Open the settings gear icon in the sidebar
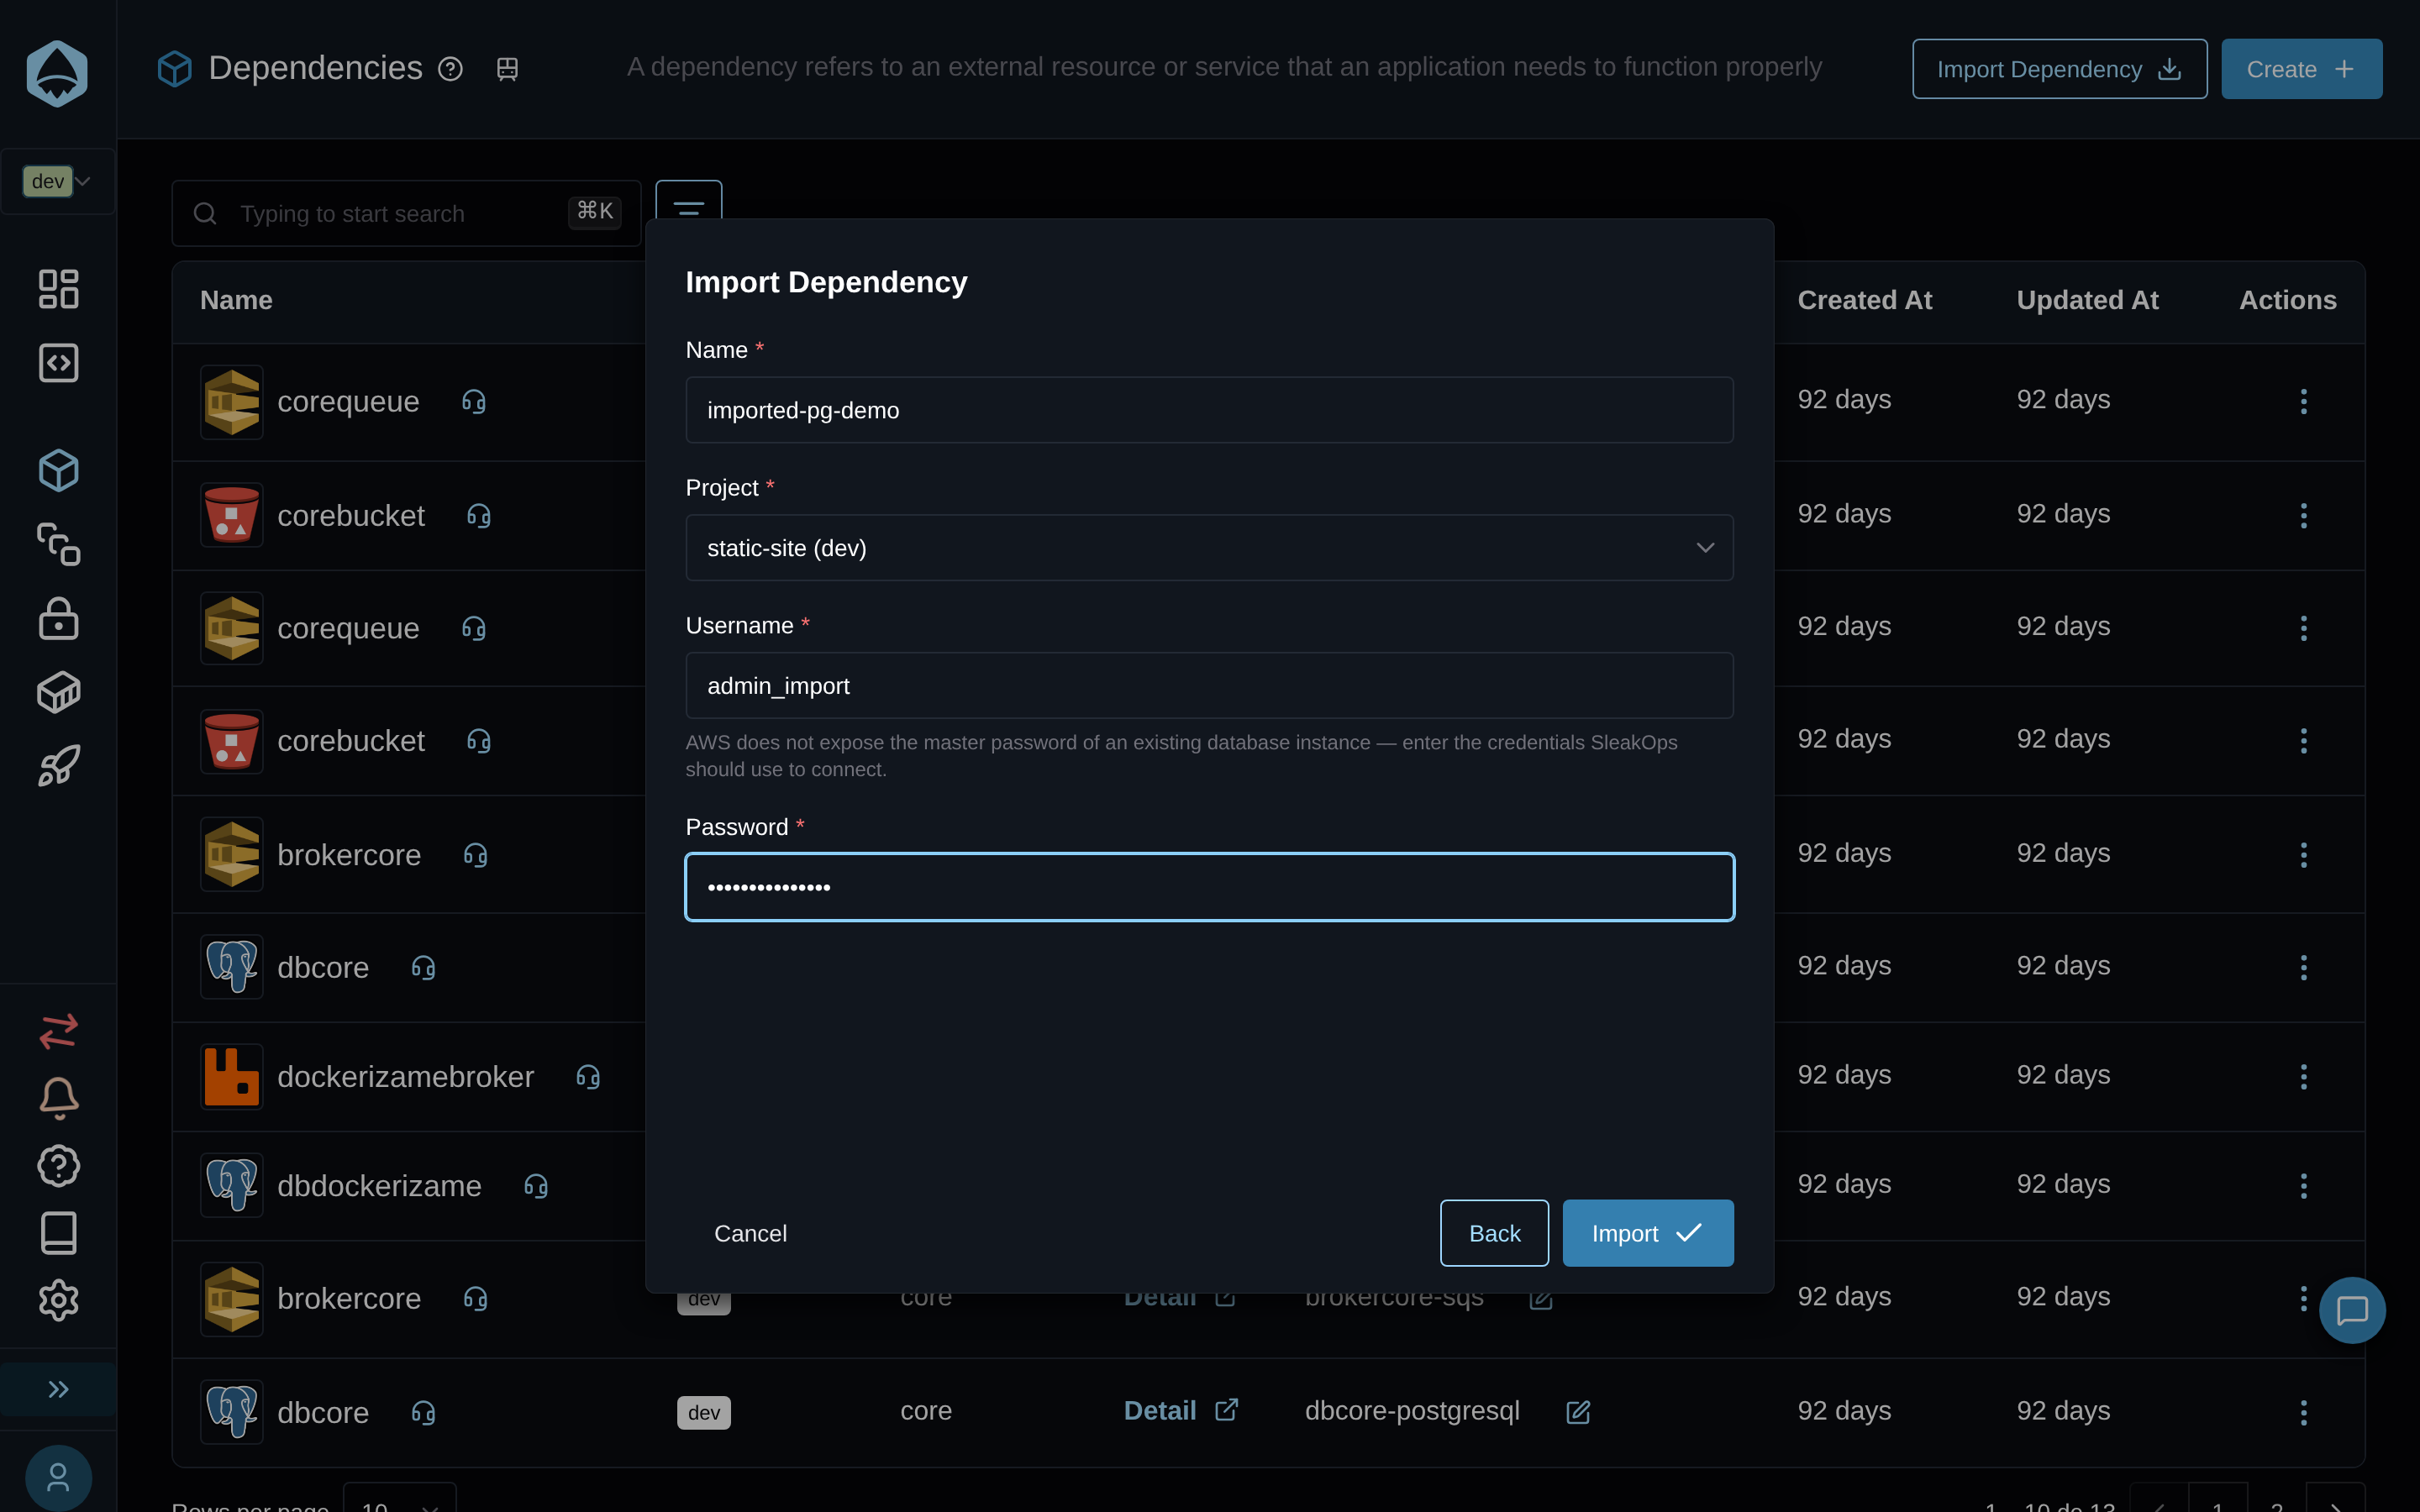This screenshot has width=2420, height=1512. [x=58, y=1300]
